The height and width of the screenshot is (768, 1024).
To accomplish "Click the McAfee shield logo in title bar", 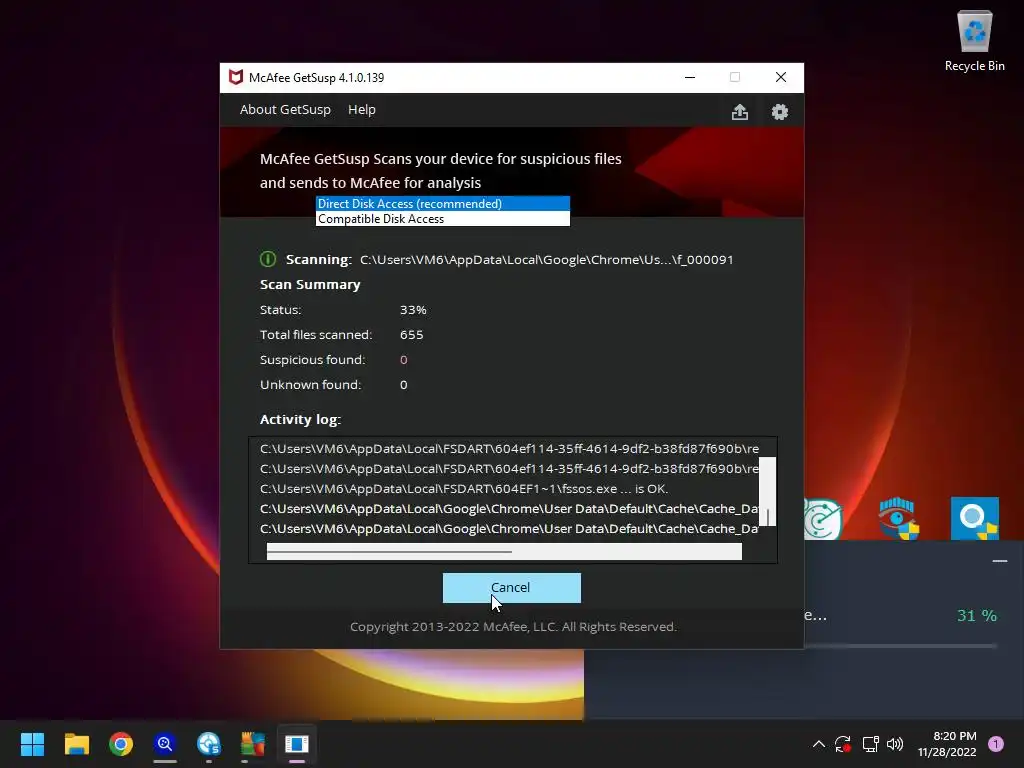I will (236, 77).
